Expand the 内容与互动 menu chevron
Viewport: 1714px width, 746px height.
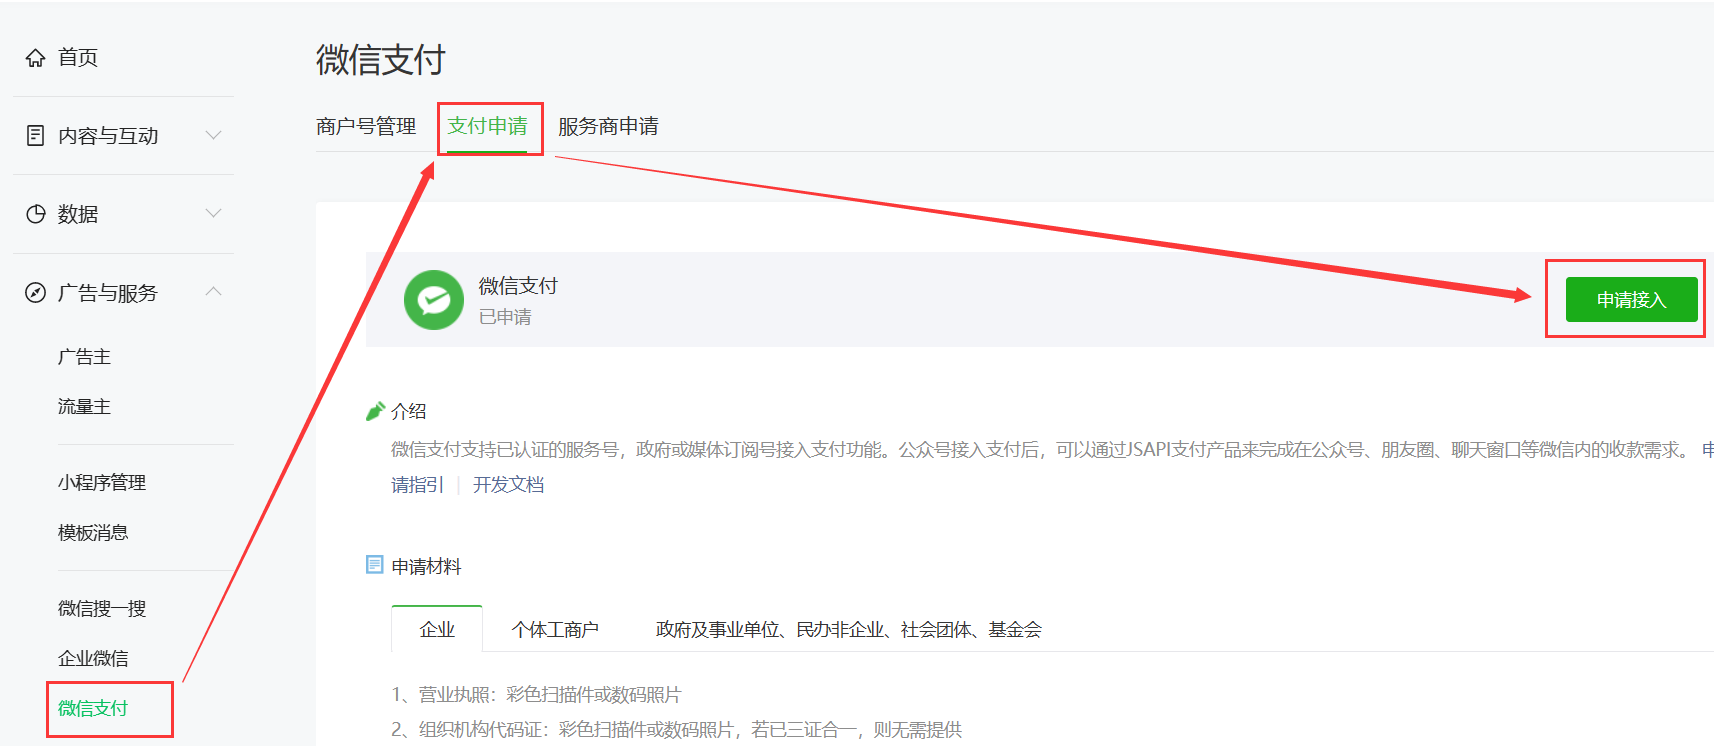(x=213, y=135)
